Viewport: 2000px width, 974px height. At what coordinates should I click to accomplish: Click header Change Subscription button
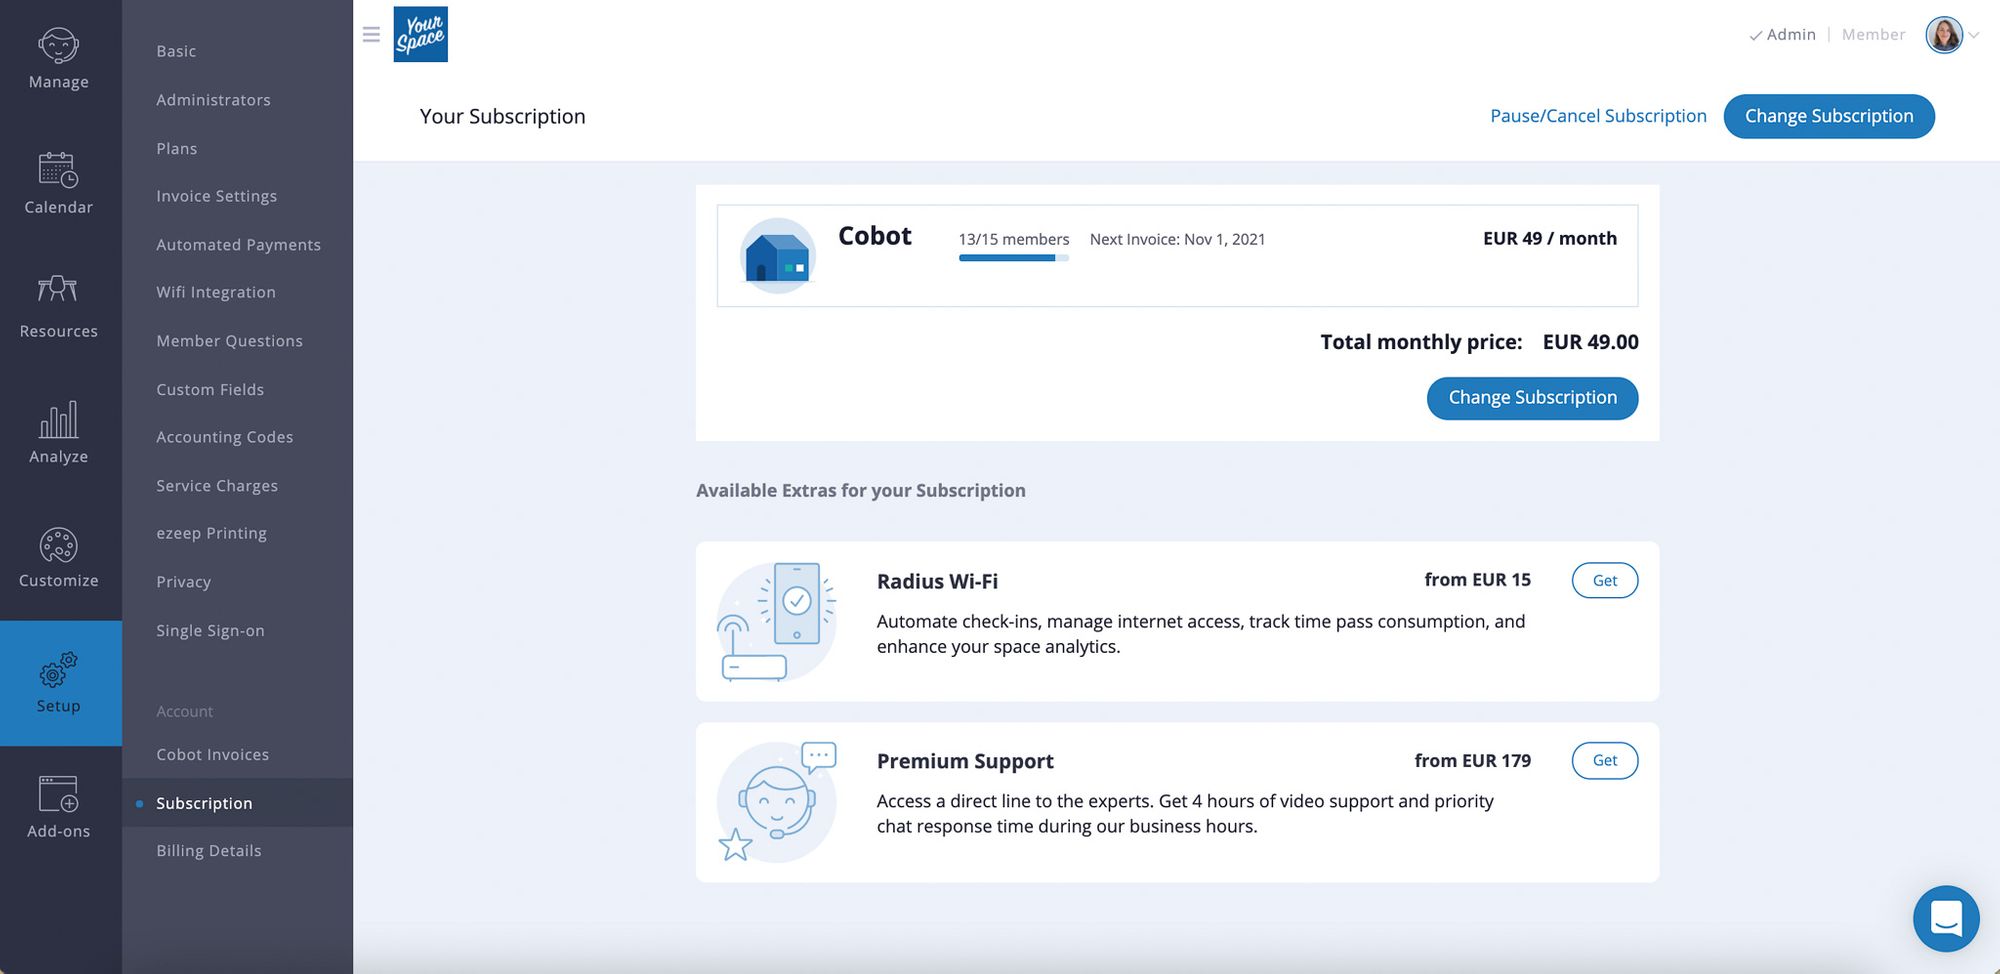tap(1829, 116)
